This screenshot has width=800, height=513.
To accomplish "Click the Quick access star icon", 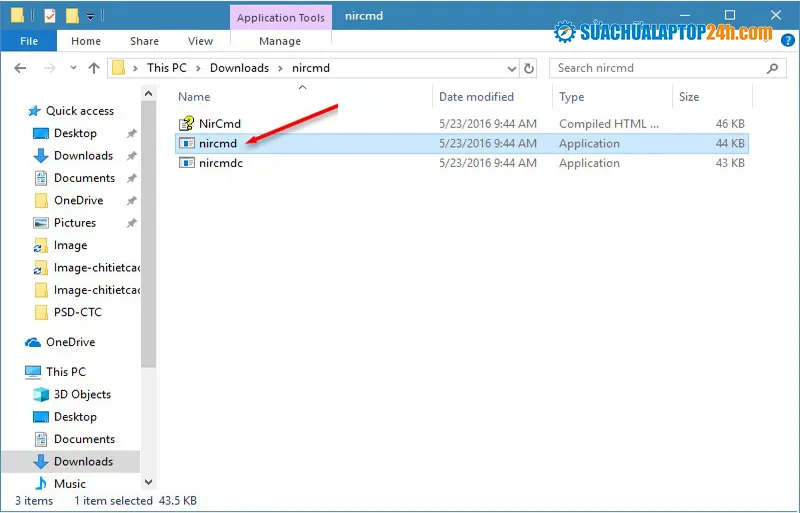I will tap(34, 111).
